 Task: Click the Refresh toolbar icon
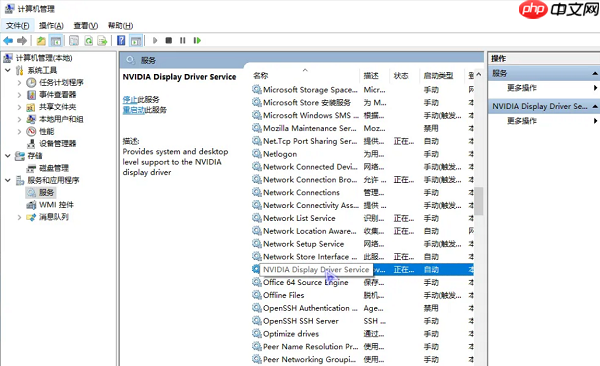coord(88,40)
